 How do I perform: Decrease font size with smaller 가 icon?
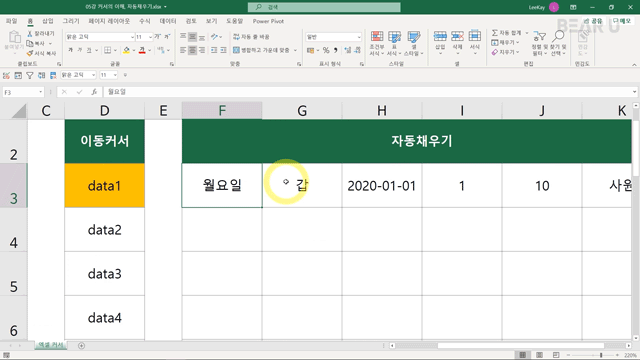(167, 37)
